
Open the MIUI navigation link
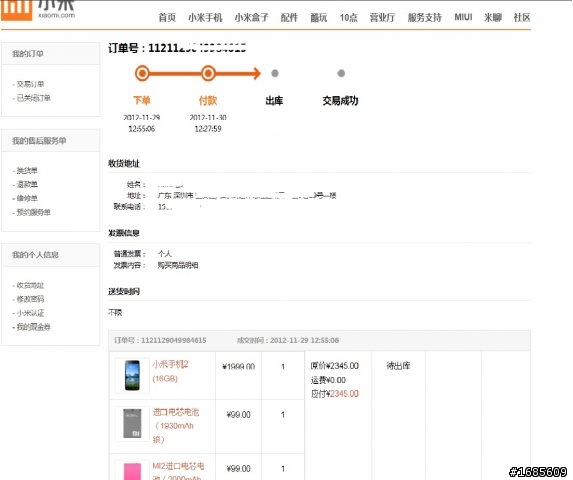pyautogui.click(x=463, y=17)
